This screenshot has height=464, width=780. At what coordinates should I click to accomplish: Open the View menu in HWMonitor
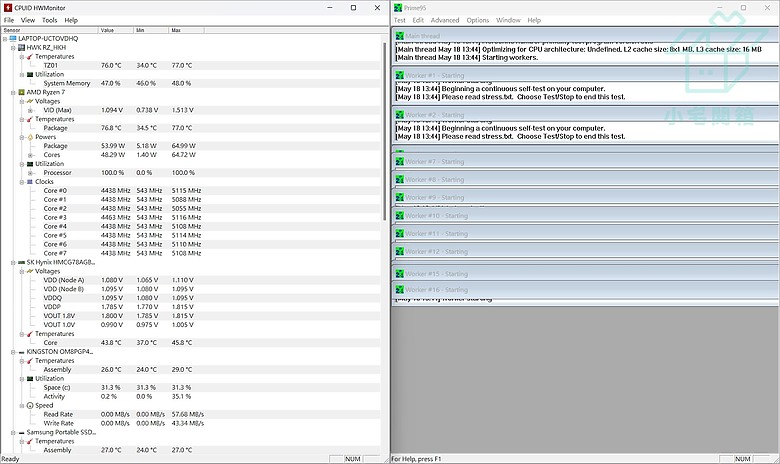click(x=28, y=20)
